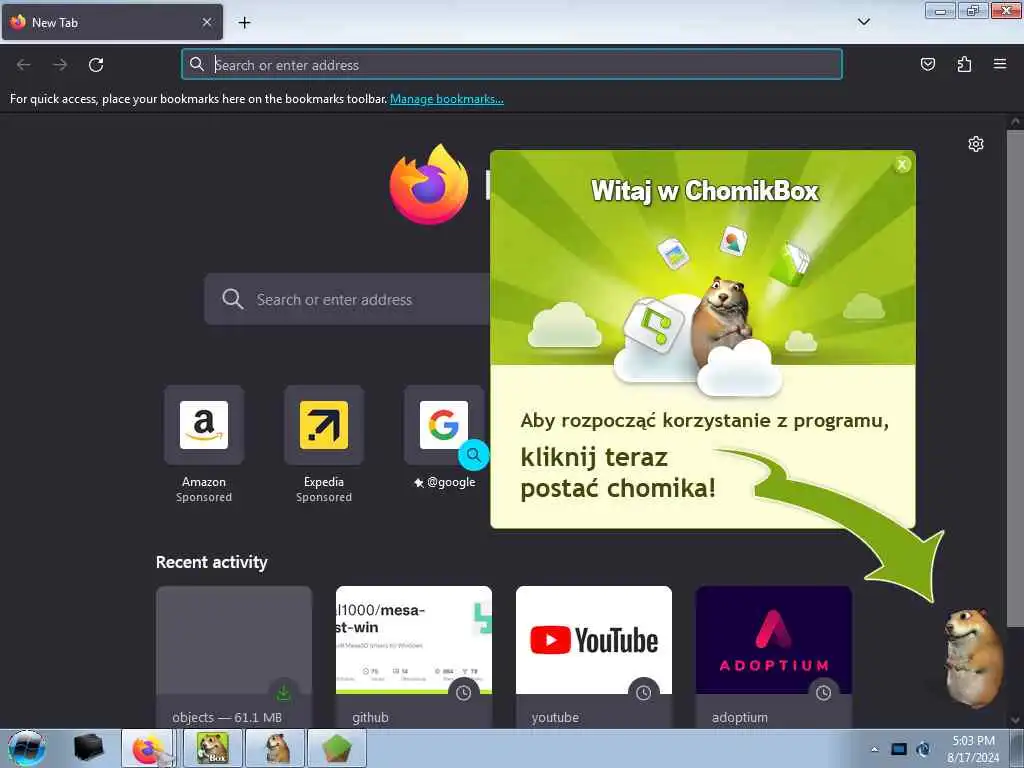
Task: Click the hamster character on the desktop
Action: [x=974, y=658]
